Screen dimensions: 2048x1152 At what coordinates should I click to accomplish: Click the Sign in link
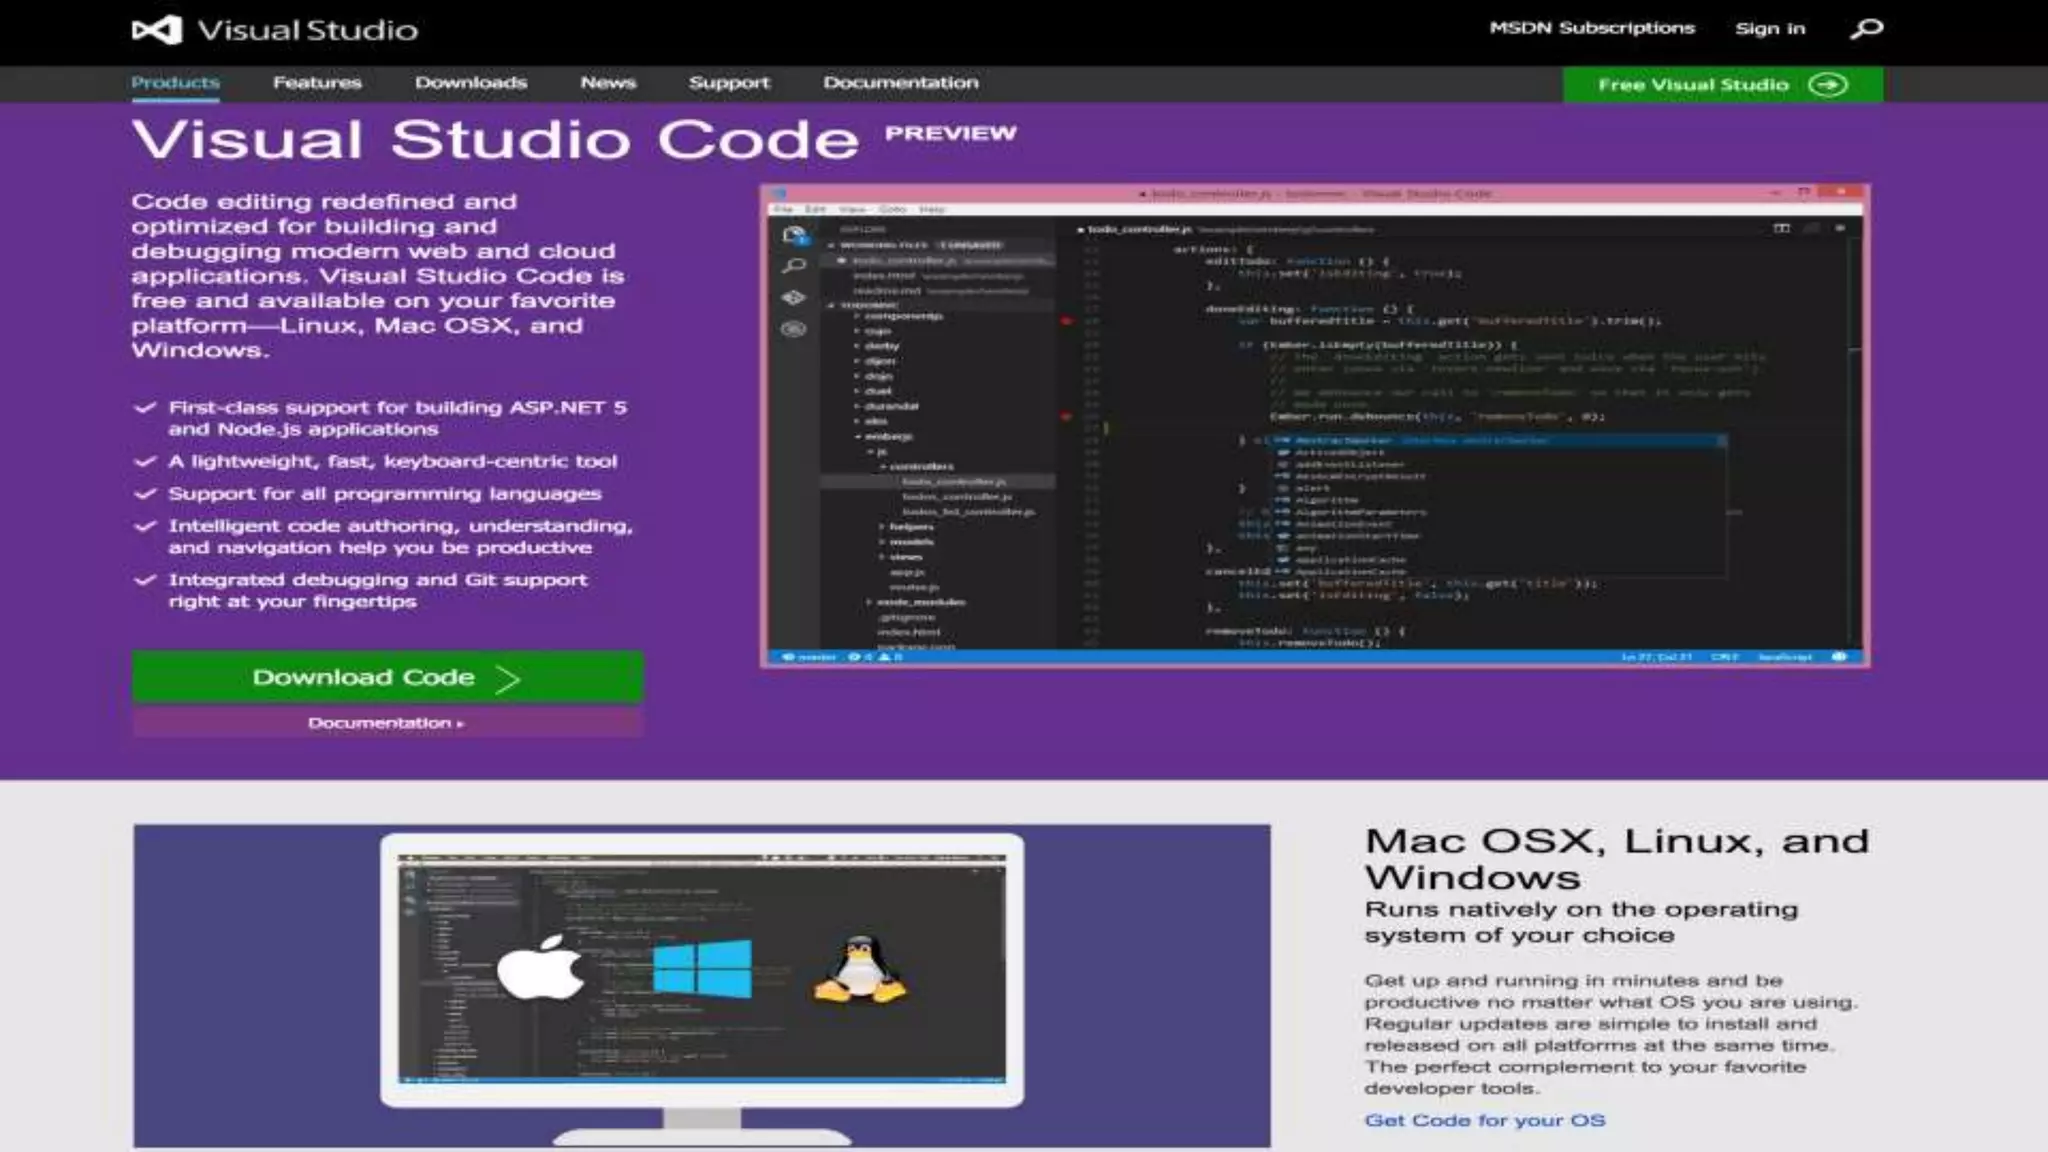click(1770, 29)
